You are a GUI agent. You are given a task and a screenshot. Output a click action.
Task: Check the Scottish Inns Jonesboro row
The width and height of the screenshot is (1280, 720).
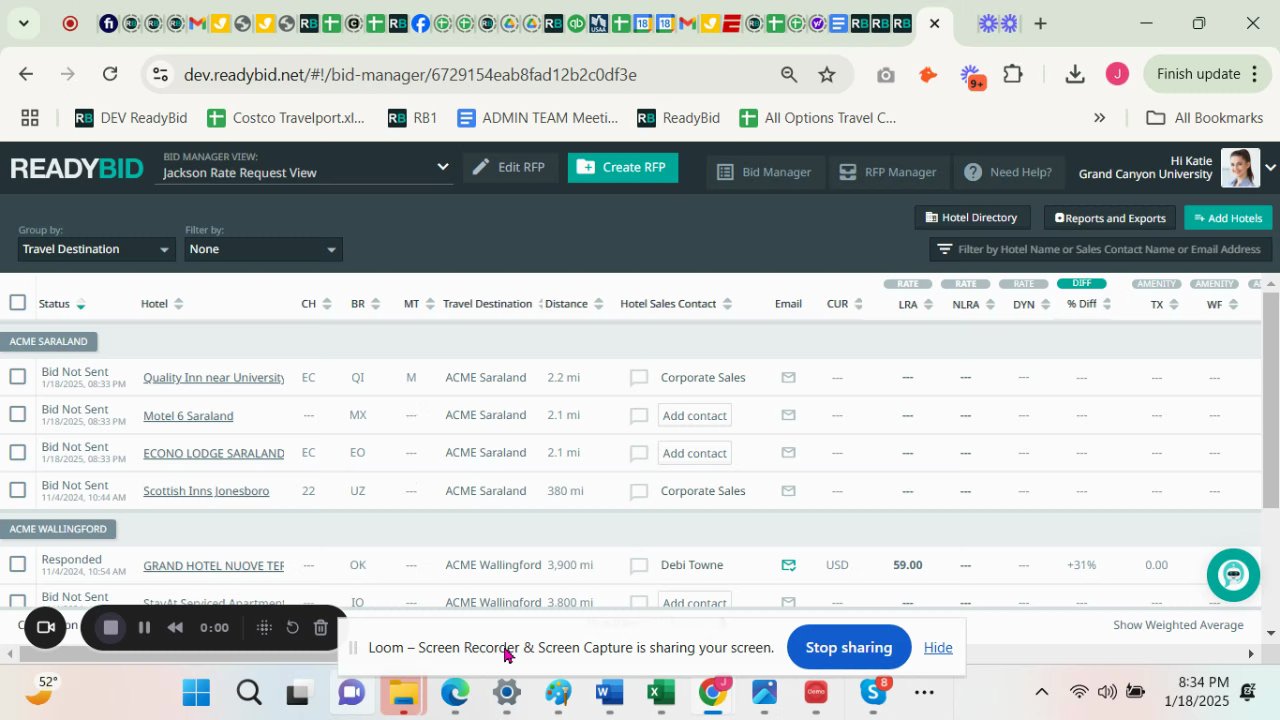17,490
